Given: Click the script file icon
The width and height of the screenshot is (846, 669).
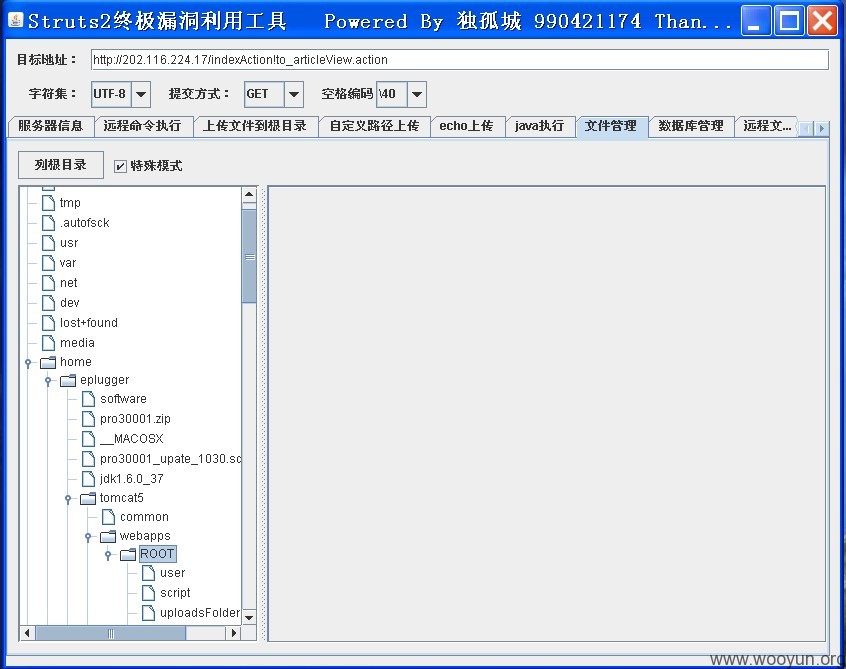Looking at the screenshot, I should [x=148, y=593].
